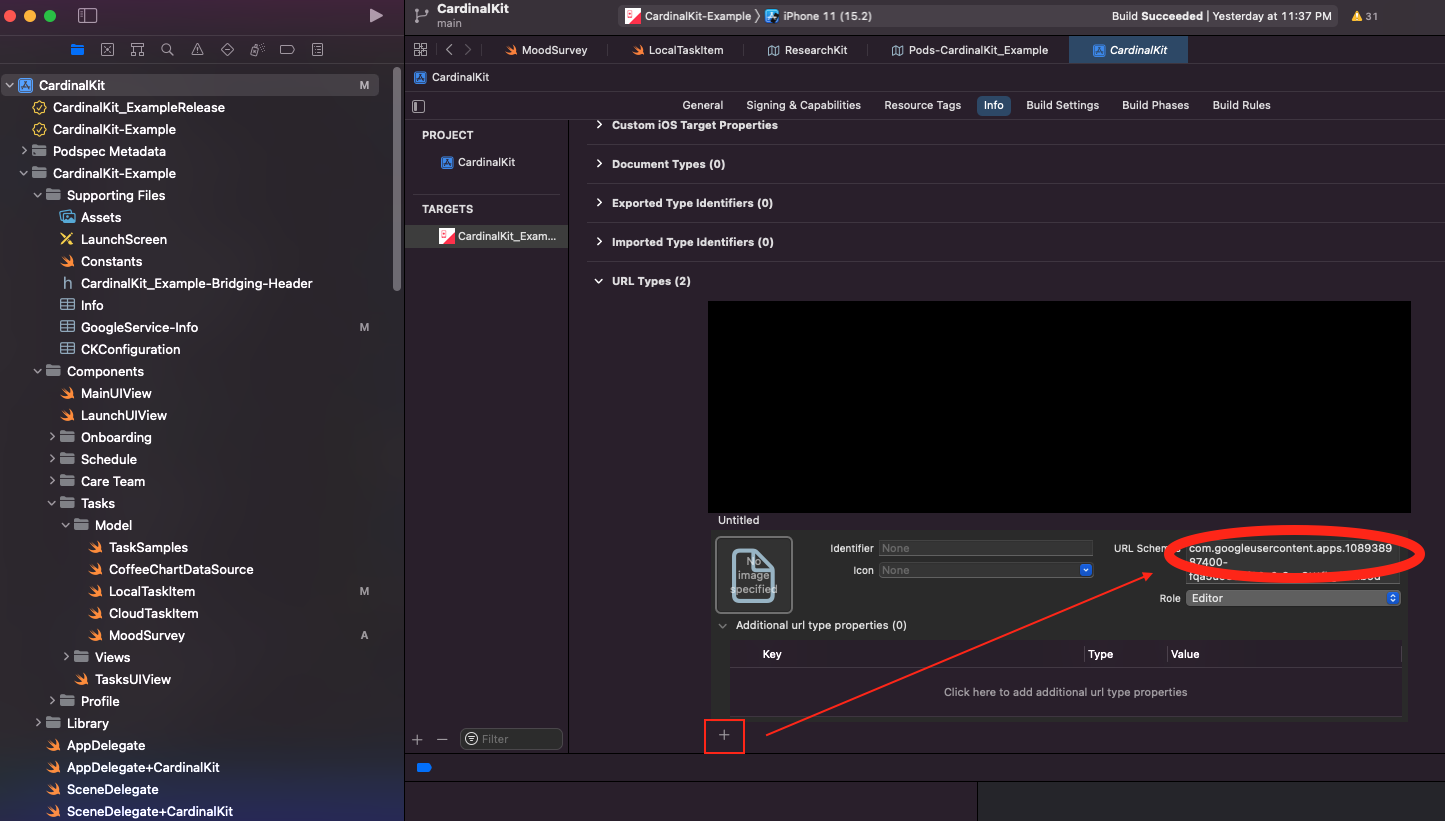Open the Build Rules tab
1445x821 pixels.
click(x=1241, y=105)
